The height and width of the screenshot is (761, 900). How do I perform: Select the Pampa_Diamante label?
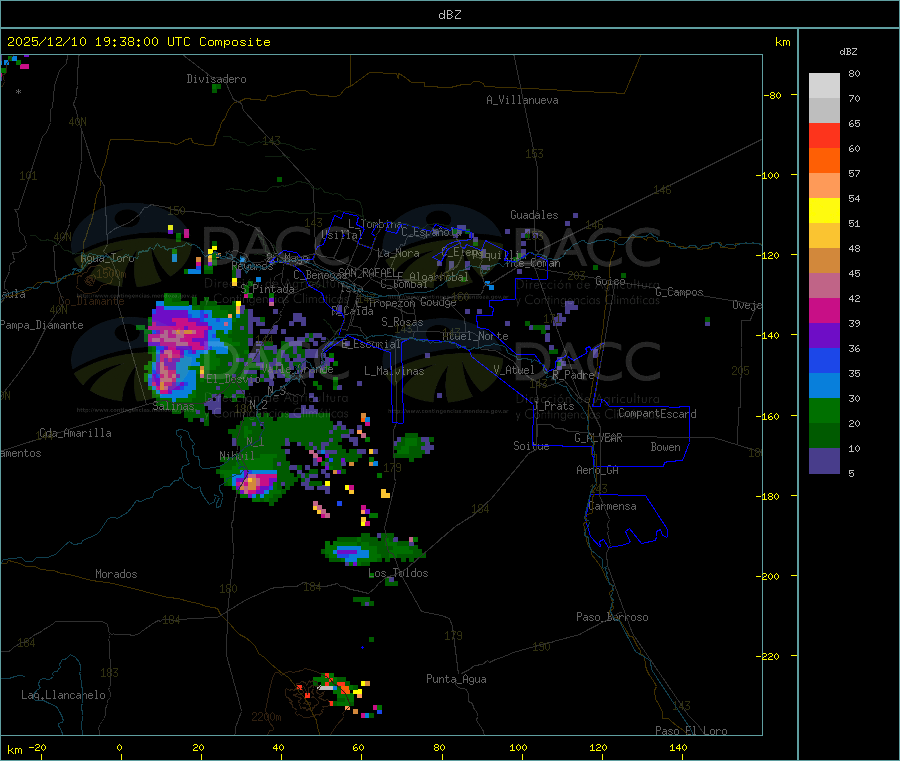[42, 325]
